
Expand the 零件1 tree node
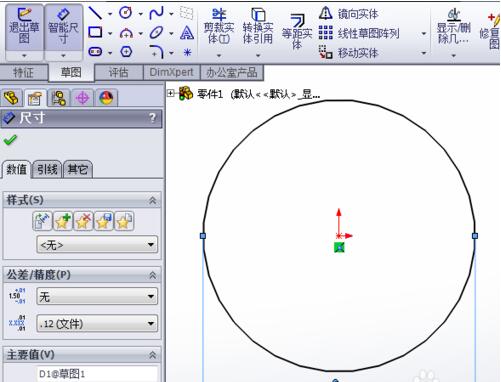point(170,93)
